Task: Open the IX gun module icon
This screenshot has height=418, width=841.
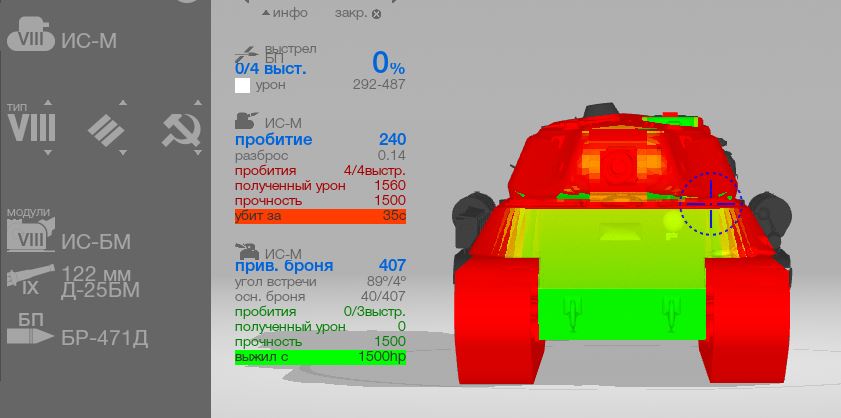Action: pos(31,281)
